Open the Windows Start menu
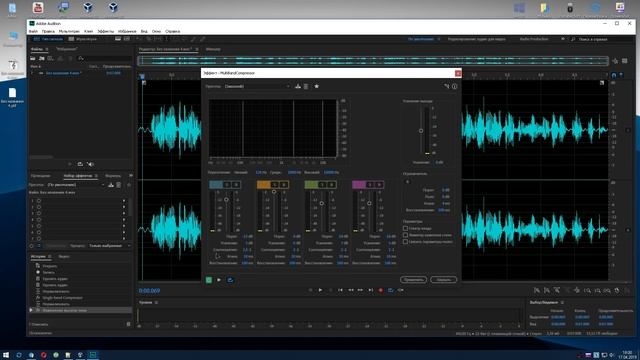This screenshot has width=640, height=360. (6, 355)
